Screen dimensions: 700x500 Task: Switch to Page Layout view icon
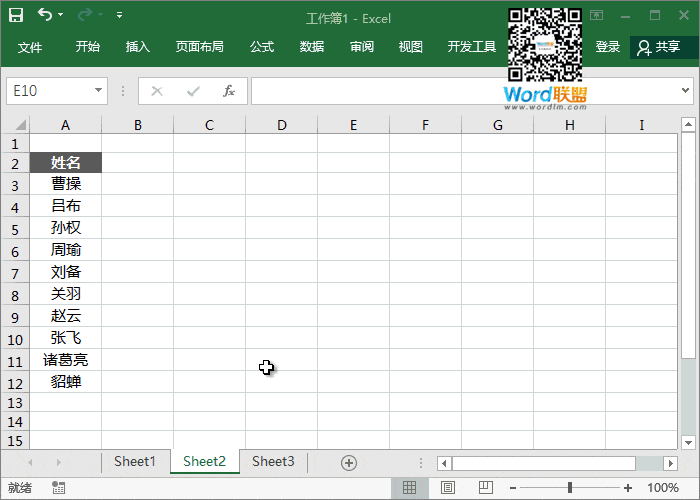448,488
